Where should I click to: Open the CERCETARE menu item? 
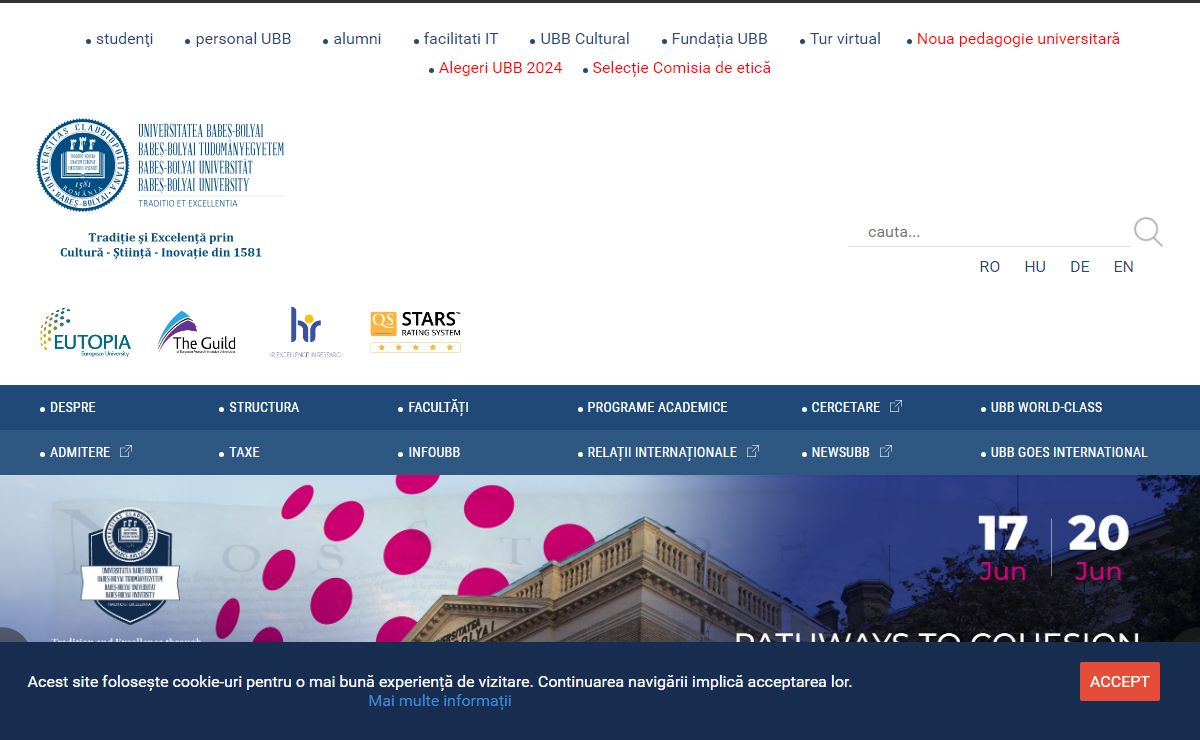[x=846, y=408]
